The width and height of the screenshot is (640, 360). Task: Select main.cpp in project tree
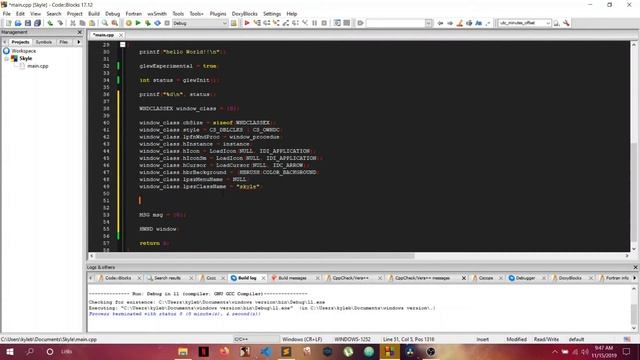(38, 66)
